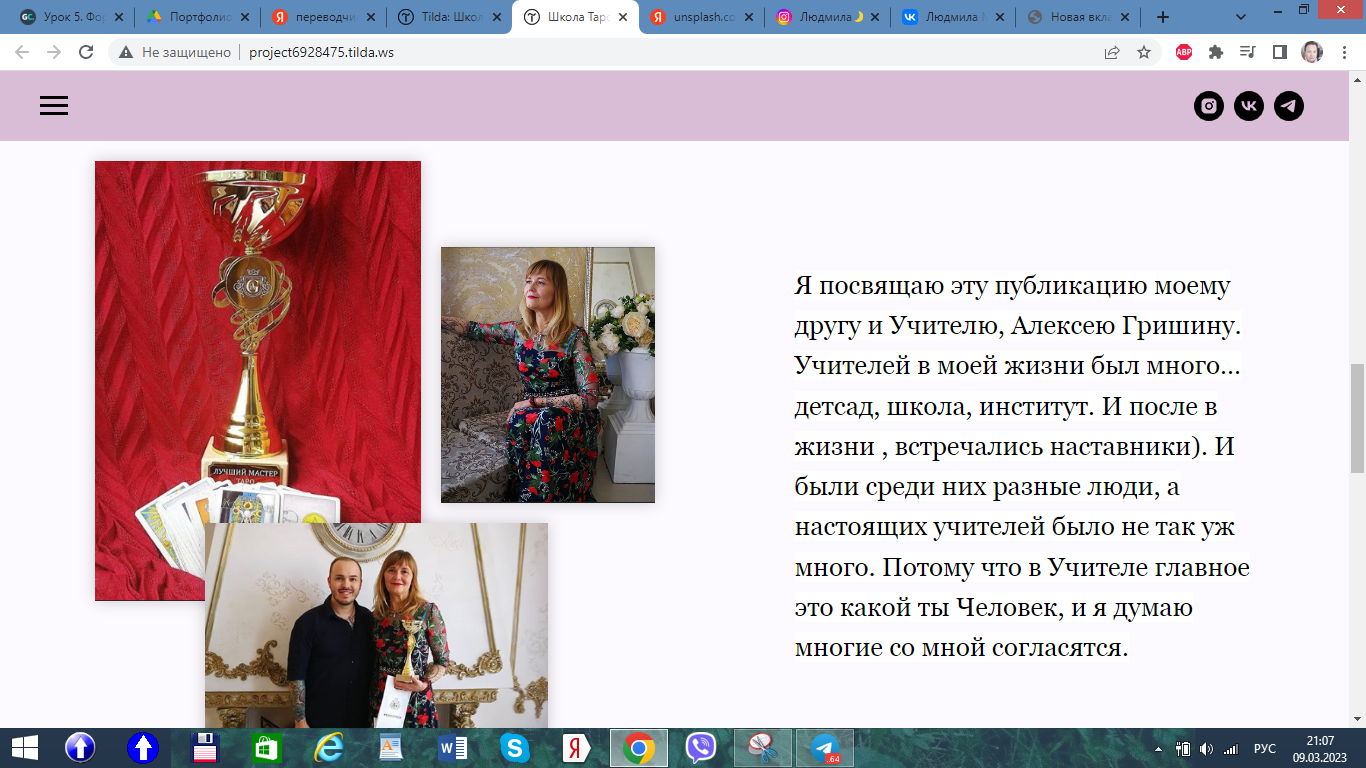Viewport: 1366px width, 768px height.
Task: Close the 'unsplash.com' tab
Action: pos(748,17)
